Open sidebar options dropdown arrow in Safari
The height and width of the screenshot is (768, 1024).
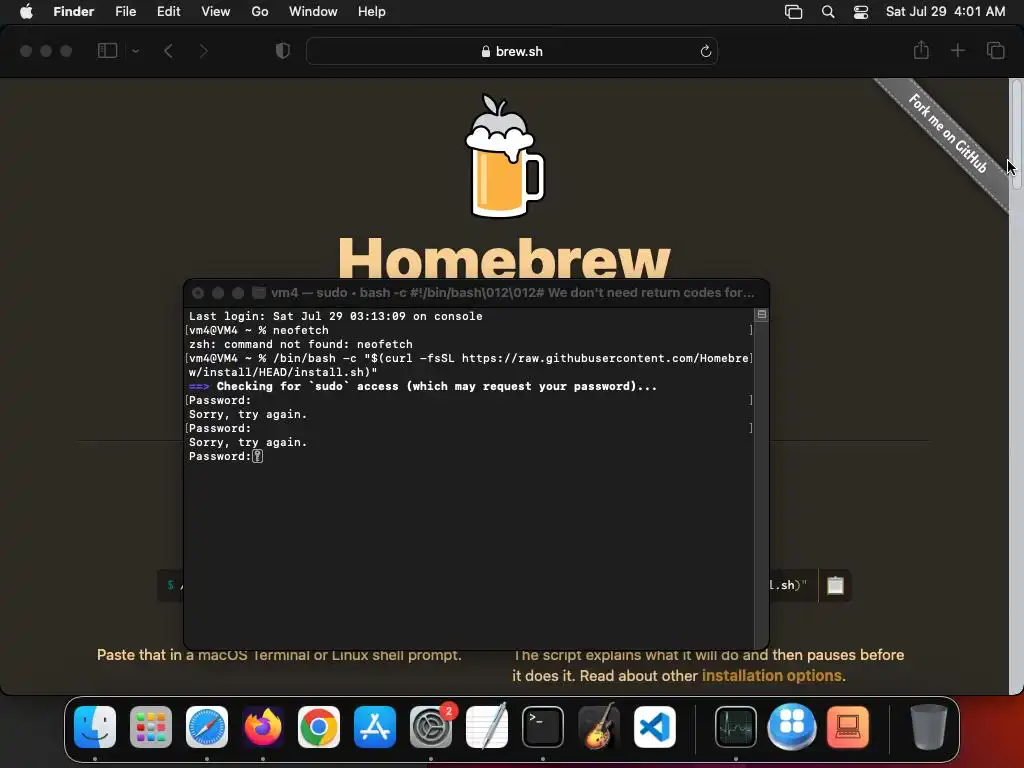pyautogui.click(x=135, y=50)
